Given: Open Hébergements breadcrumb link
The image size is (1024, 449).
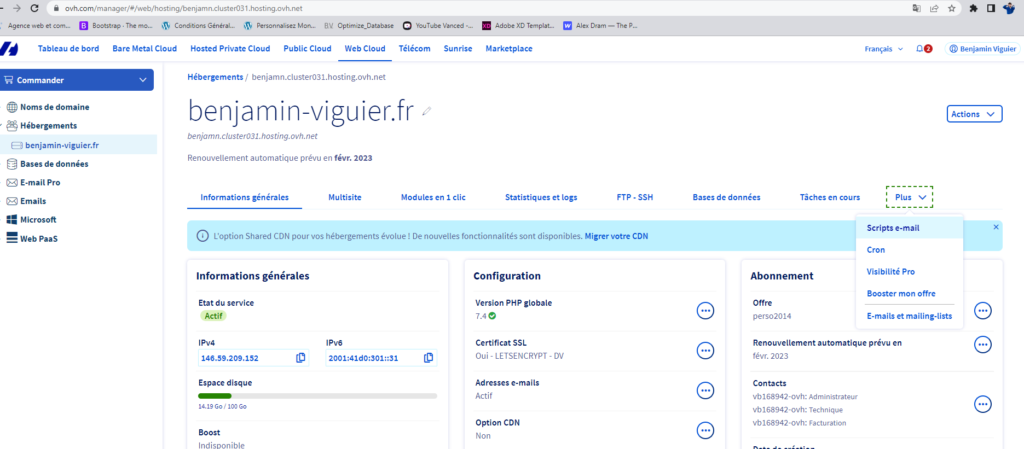Looking at the screenshot, I should point(215,76).
